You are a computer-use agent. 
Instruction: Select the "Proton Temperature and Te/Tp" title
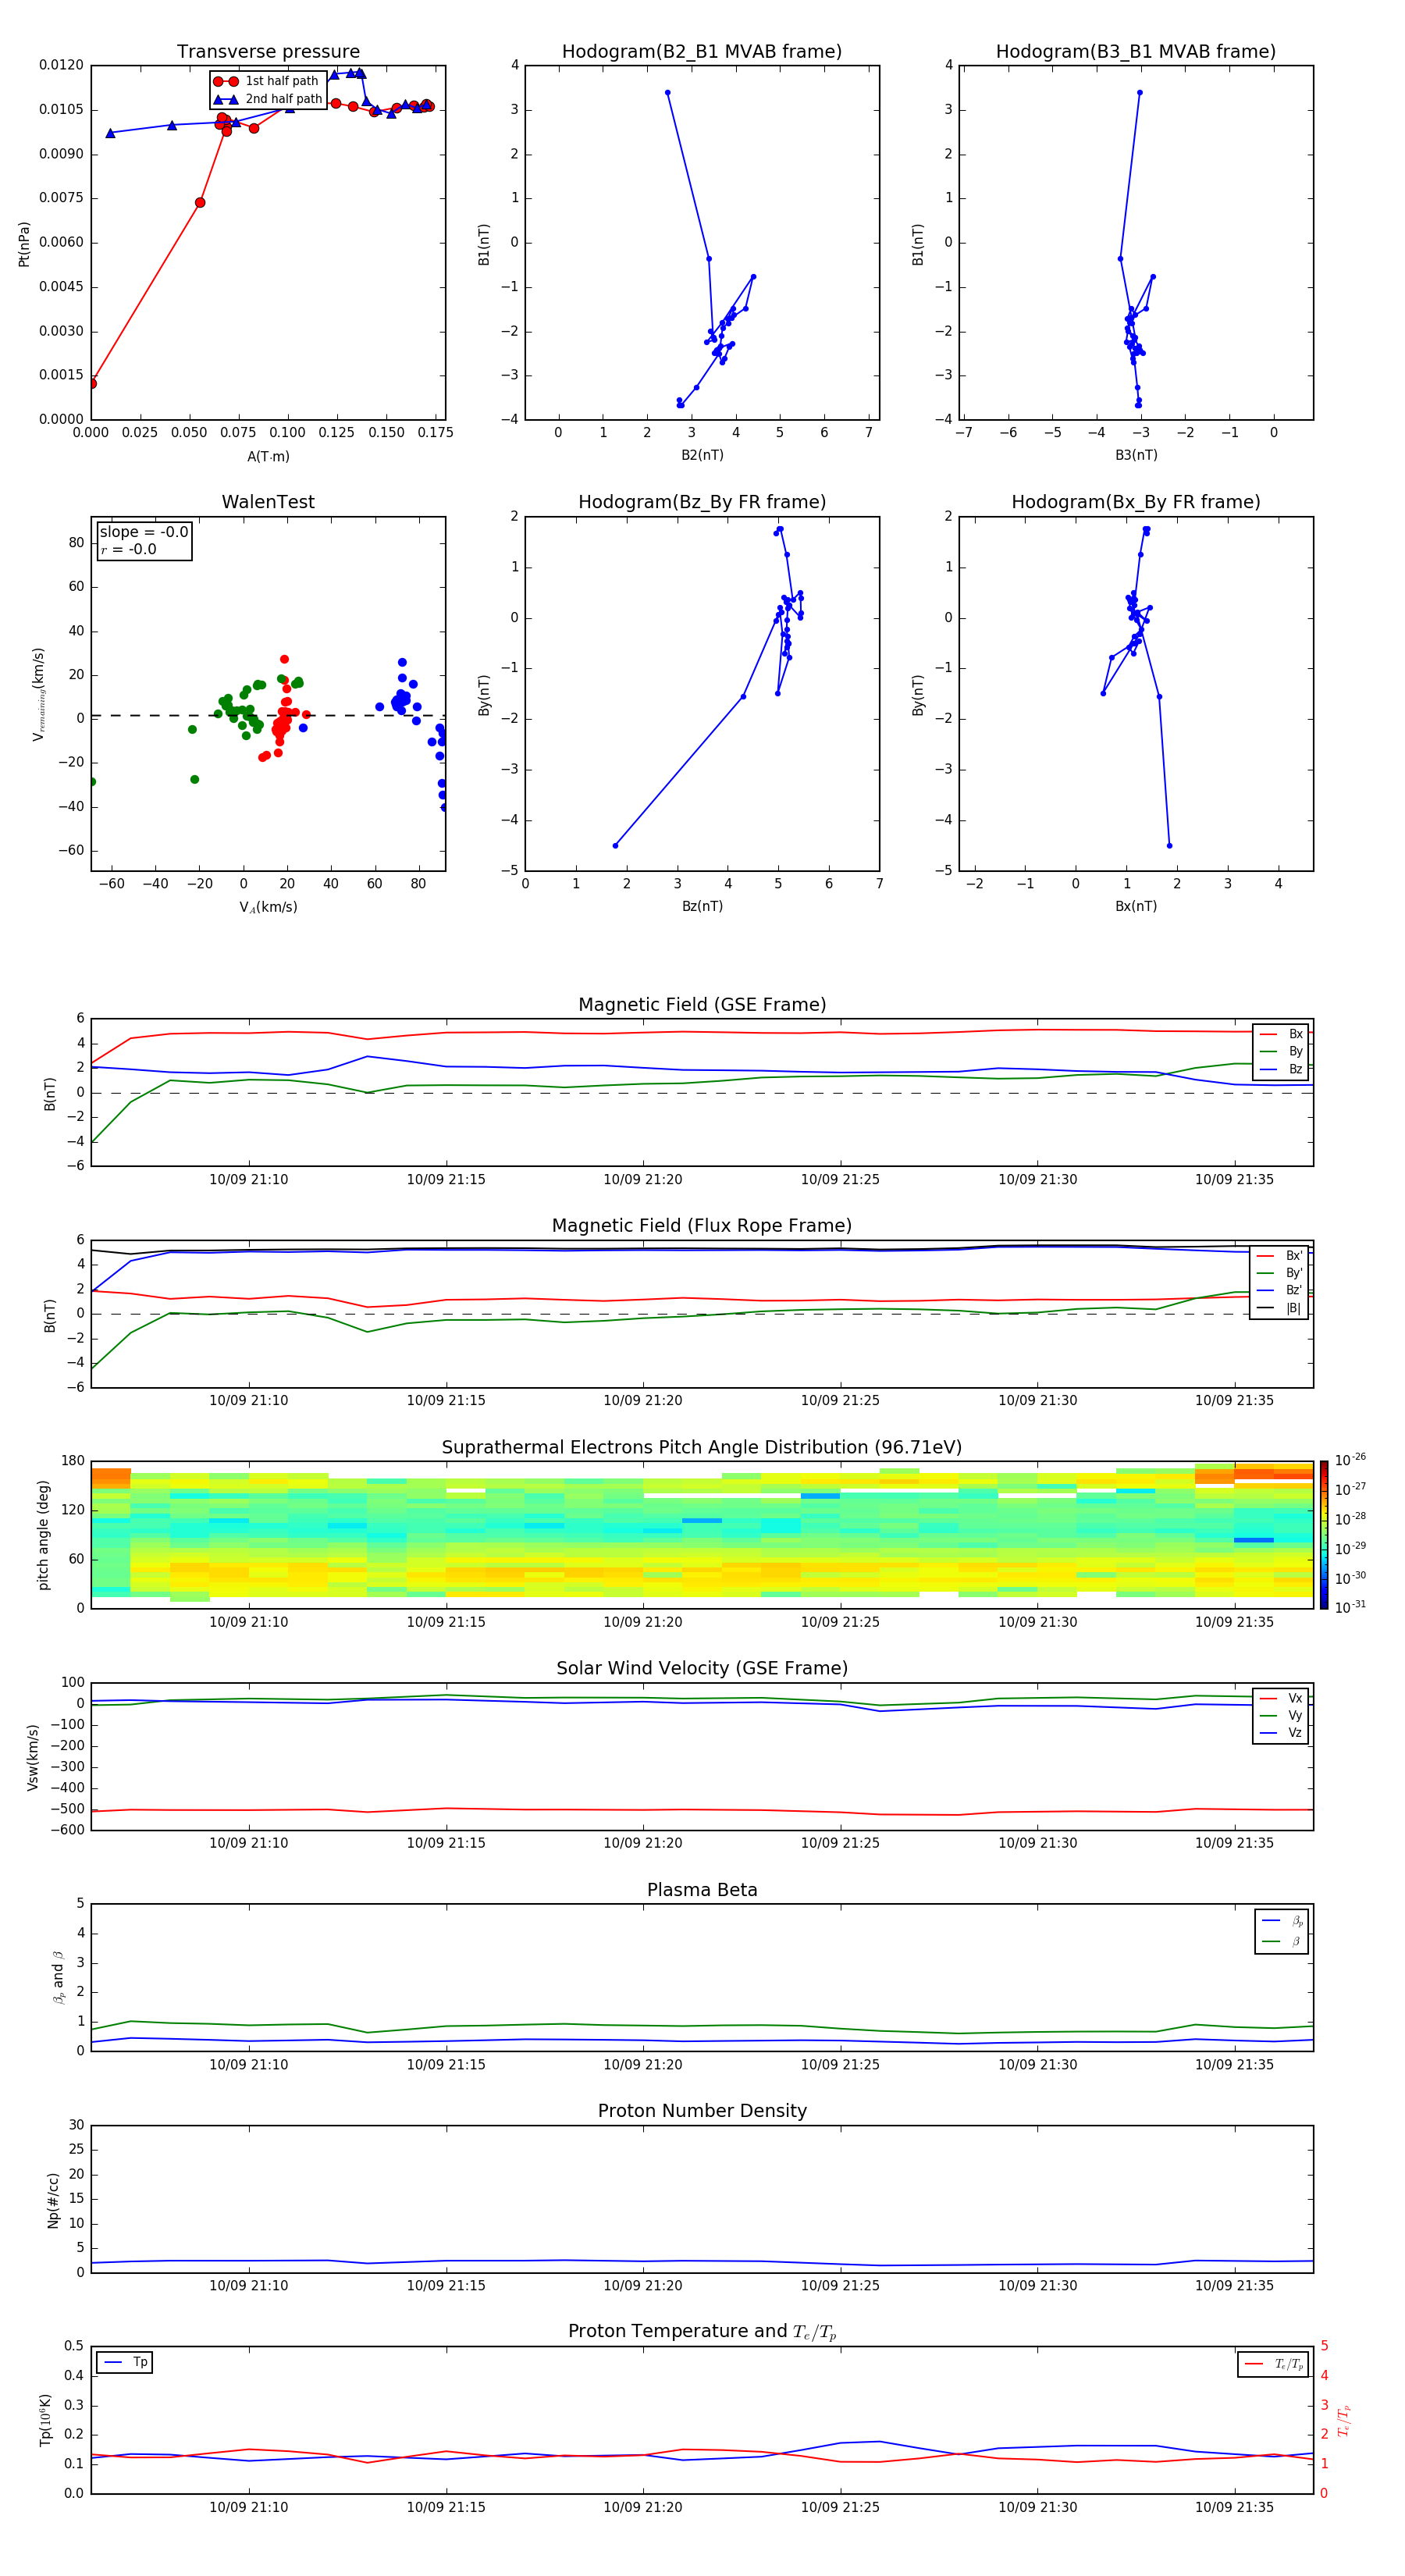tap(702, 2332)
